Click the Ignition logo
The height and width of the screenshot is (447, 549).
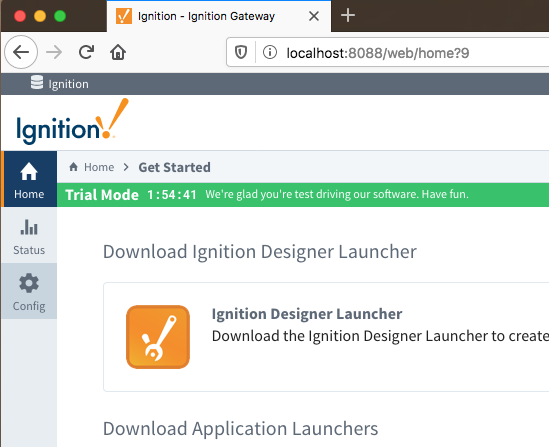click(72, 121)
